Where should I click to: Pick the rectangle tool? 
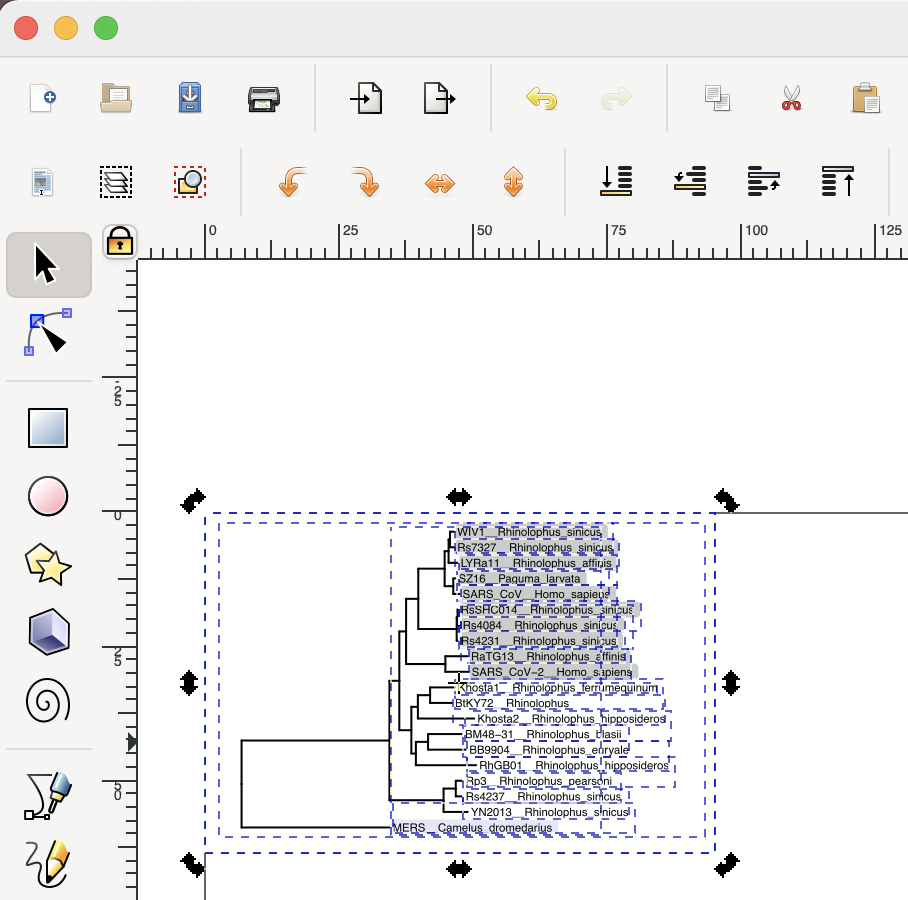coord(48,427)
